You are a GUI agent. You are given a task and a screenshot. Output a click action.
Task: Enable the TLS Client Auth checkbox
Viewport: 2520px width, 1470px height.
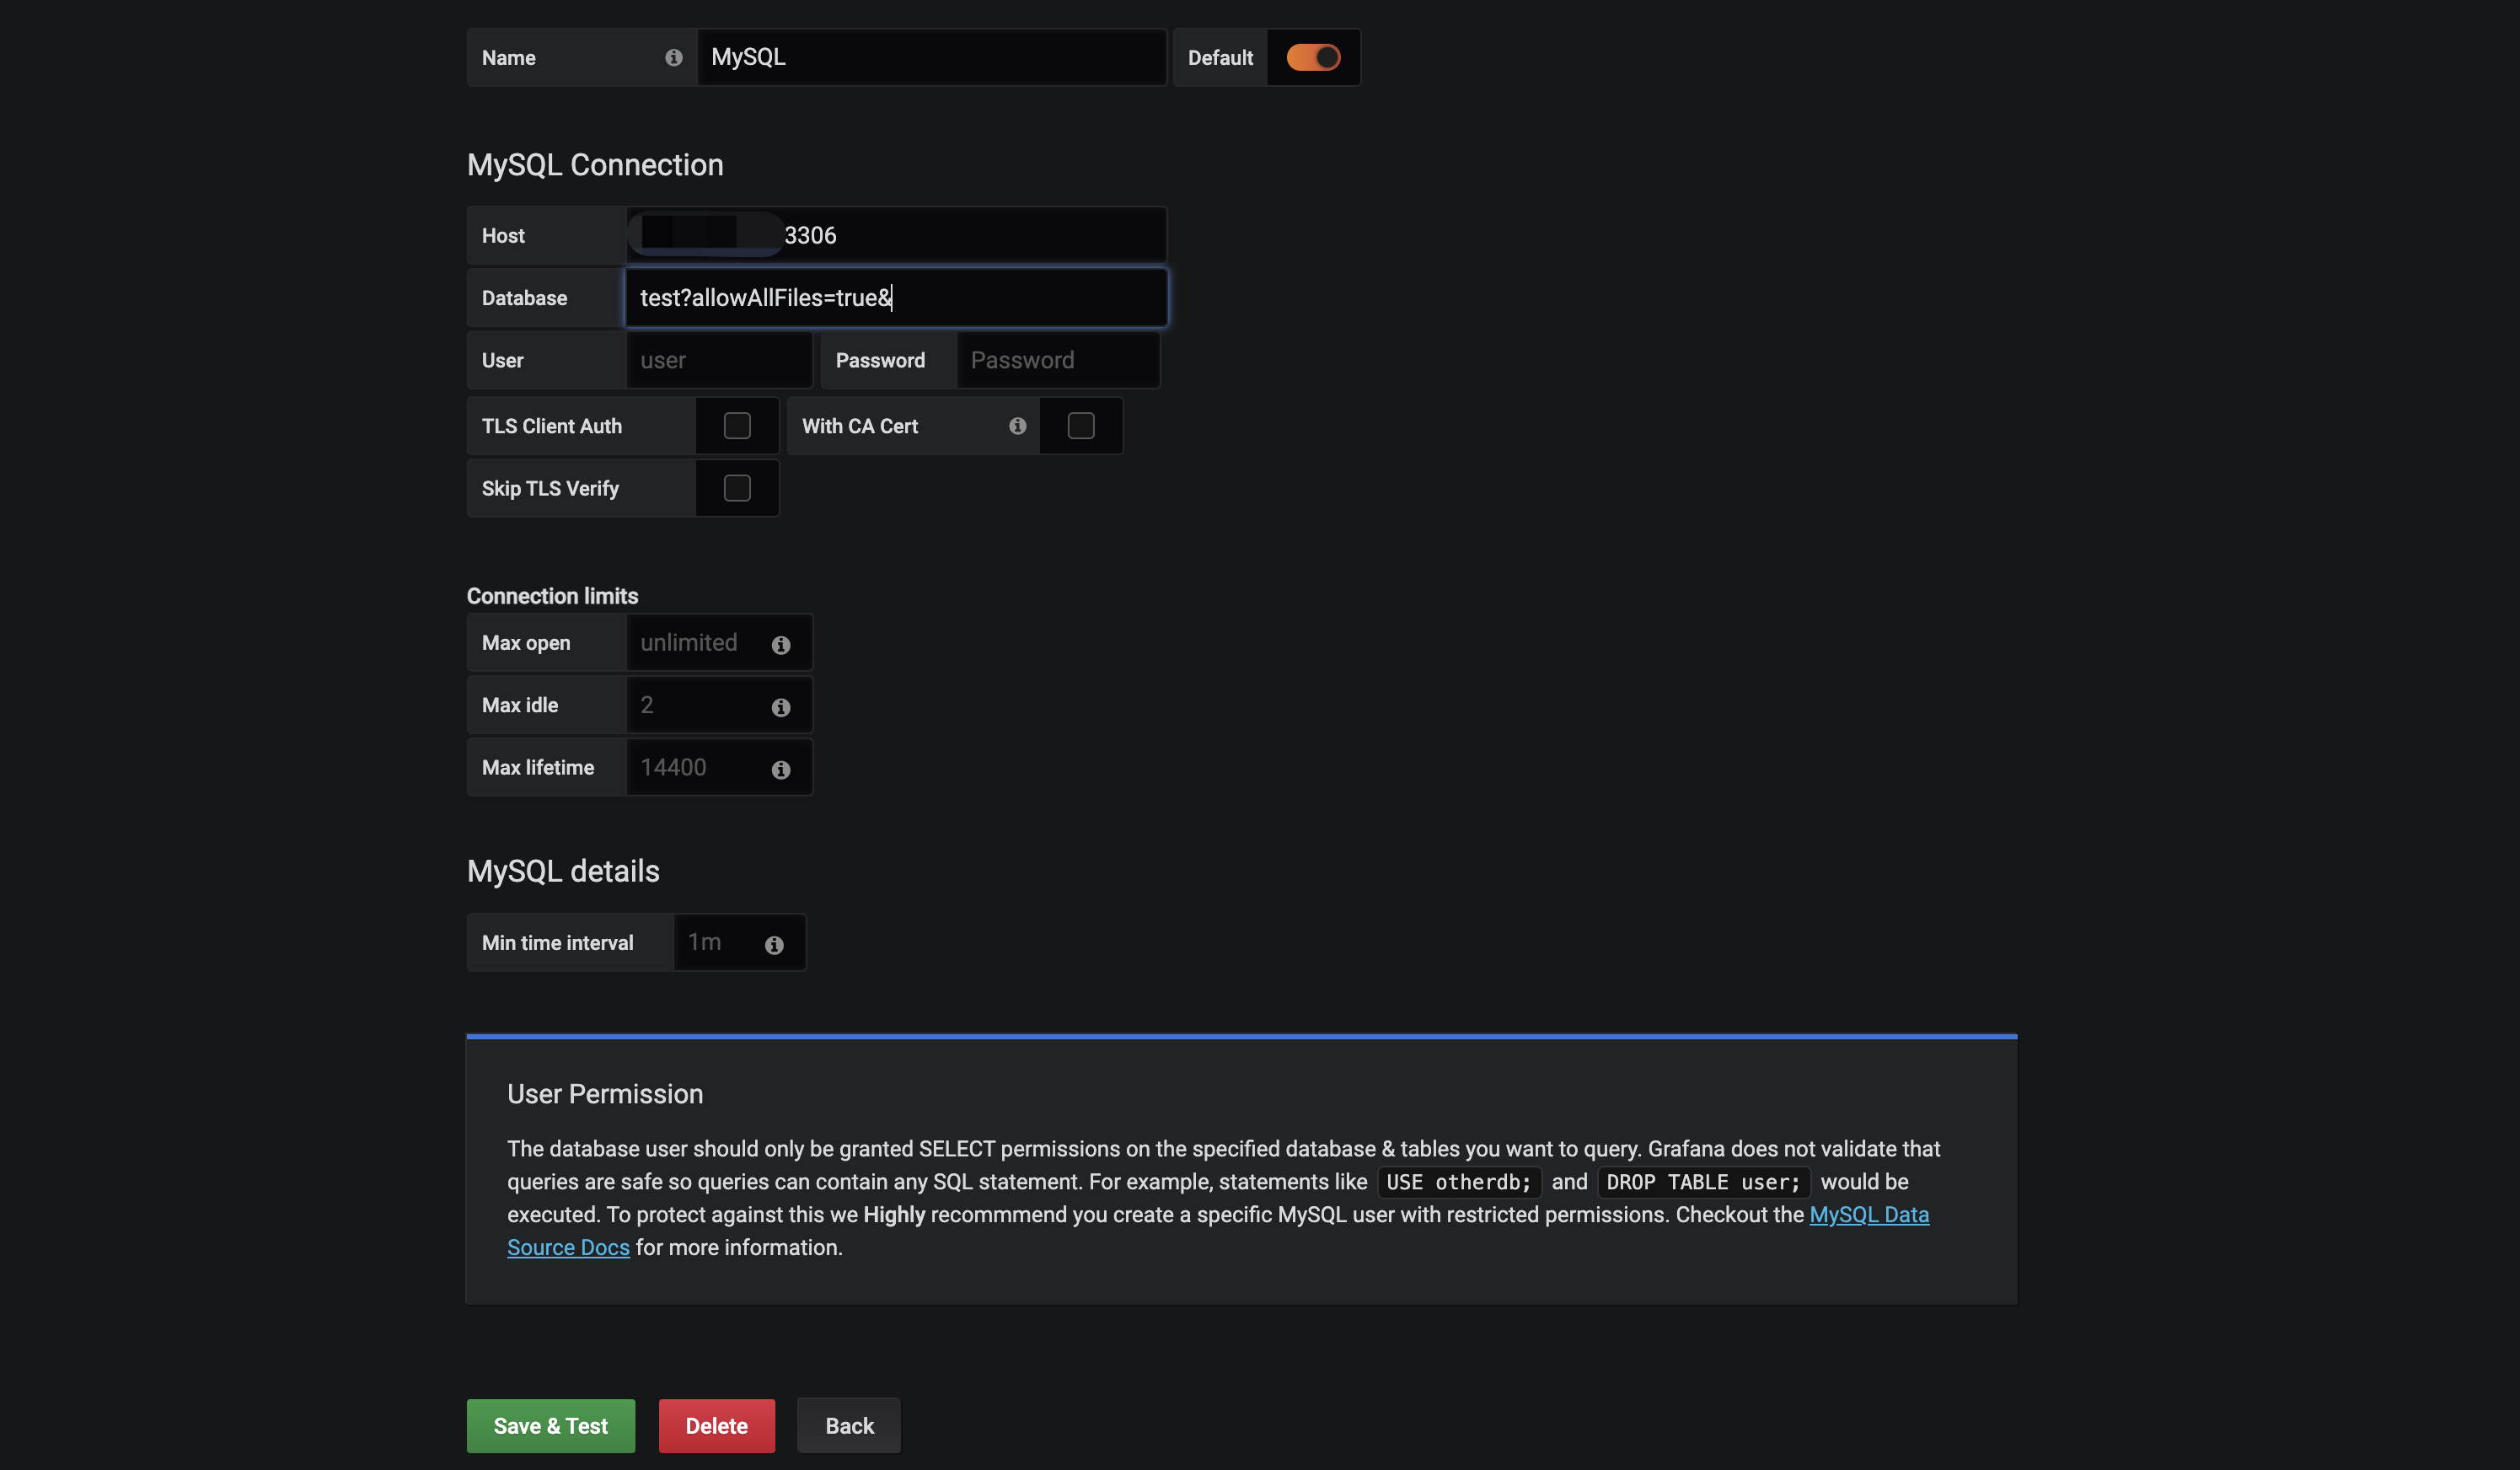tap(737, 426)
